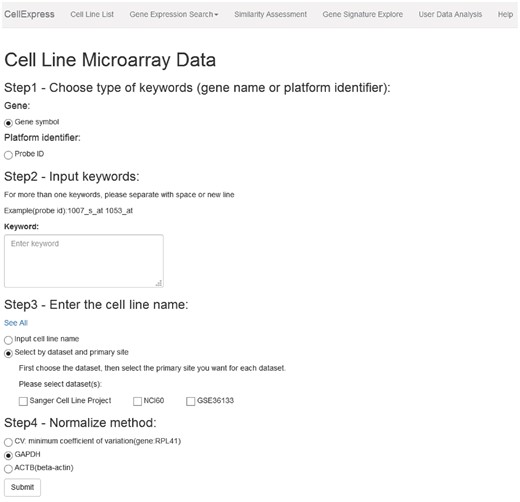520x502 pixels.
Task: Select the Probe ID radio button
Action: (x=8, y=155)
